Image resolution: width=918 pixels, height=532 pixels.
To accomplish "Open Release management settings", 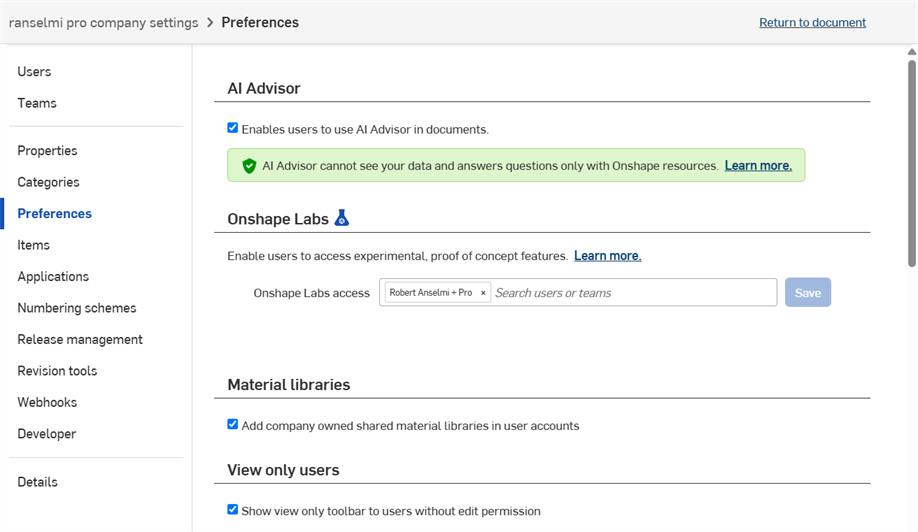I will (x=80, y=339).
